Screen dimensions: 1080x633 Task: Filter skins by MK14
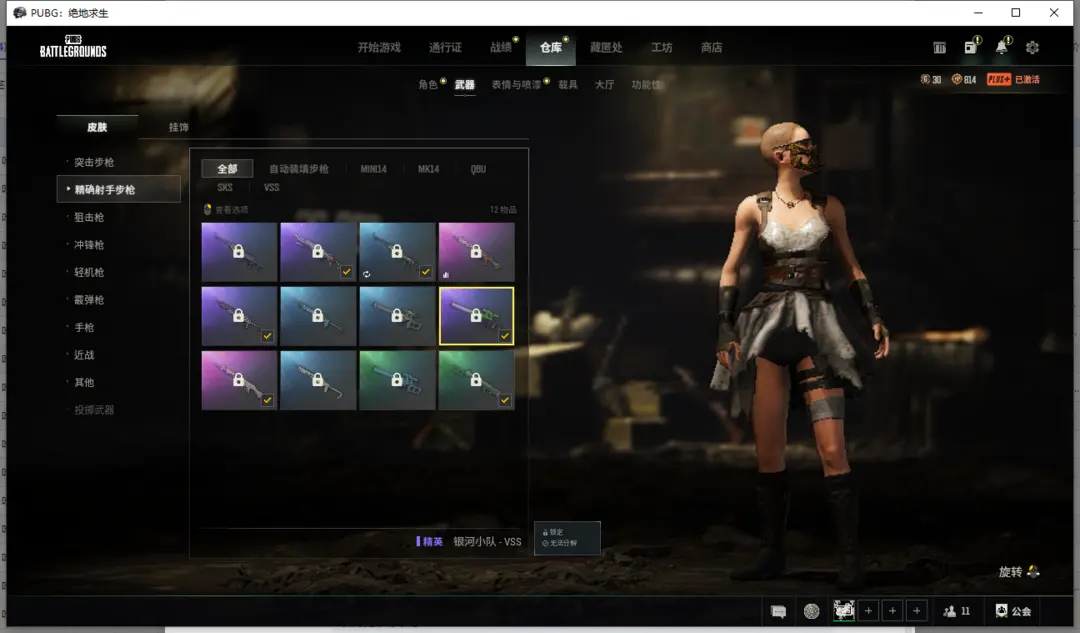(428, 169)
